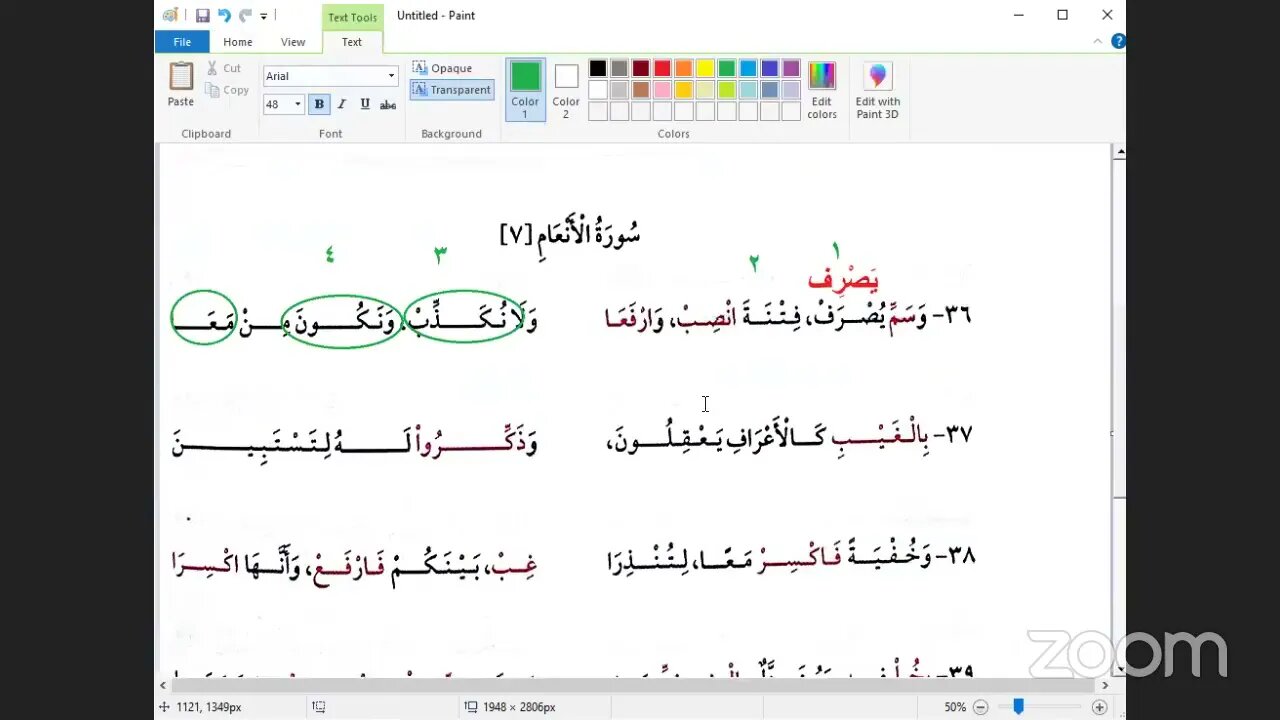Click the Paint application icon in title bar
Image resolution: width=1280 pixels, height=720 pixels.
[170, 15]
